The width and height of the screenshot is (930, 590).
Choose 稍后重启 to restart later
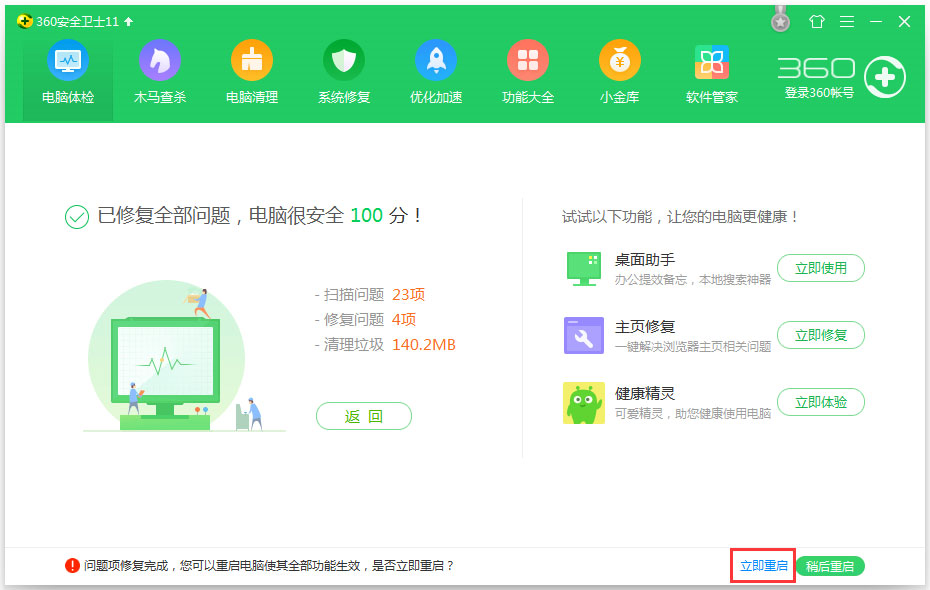(830, 565)
